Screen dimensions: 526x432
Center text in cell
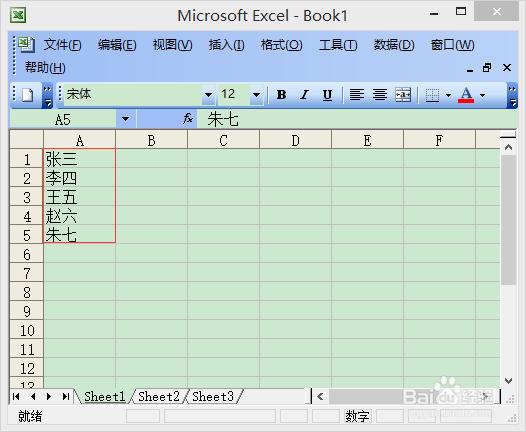pos(380,95)
